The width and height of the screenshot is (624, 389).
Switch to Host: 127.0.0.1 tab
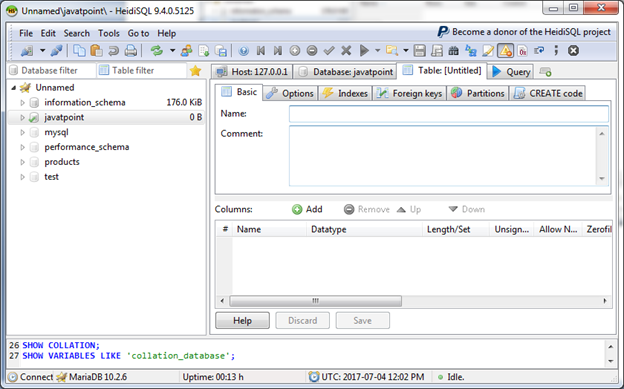(x=252, y=72)
